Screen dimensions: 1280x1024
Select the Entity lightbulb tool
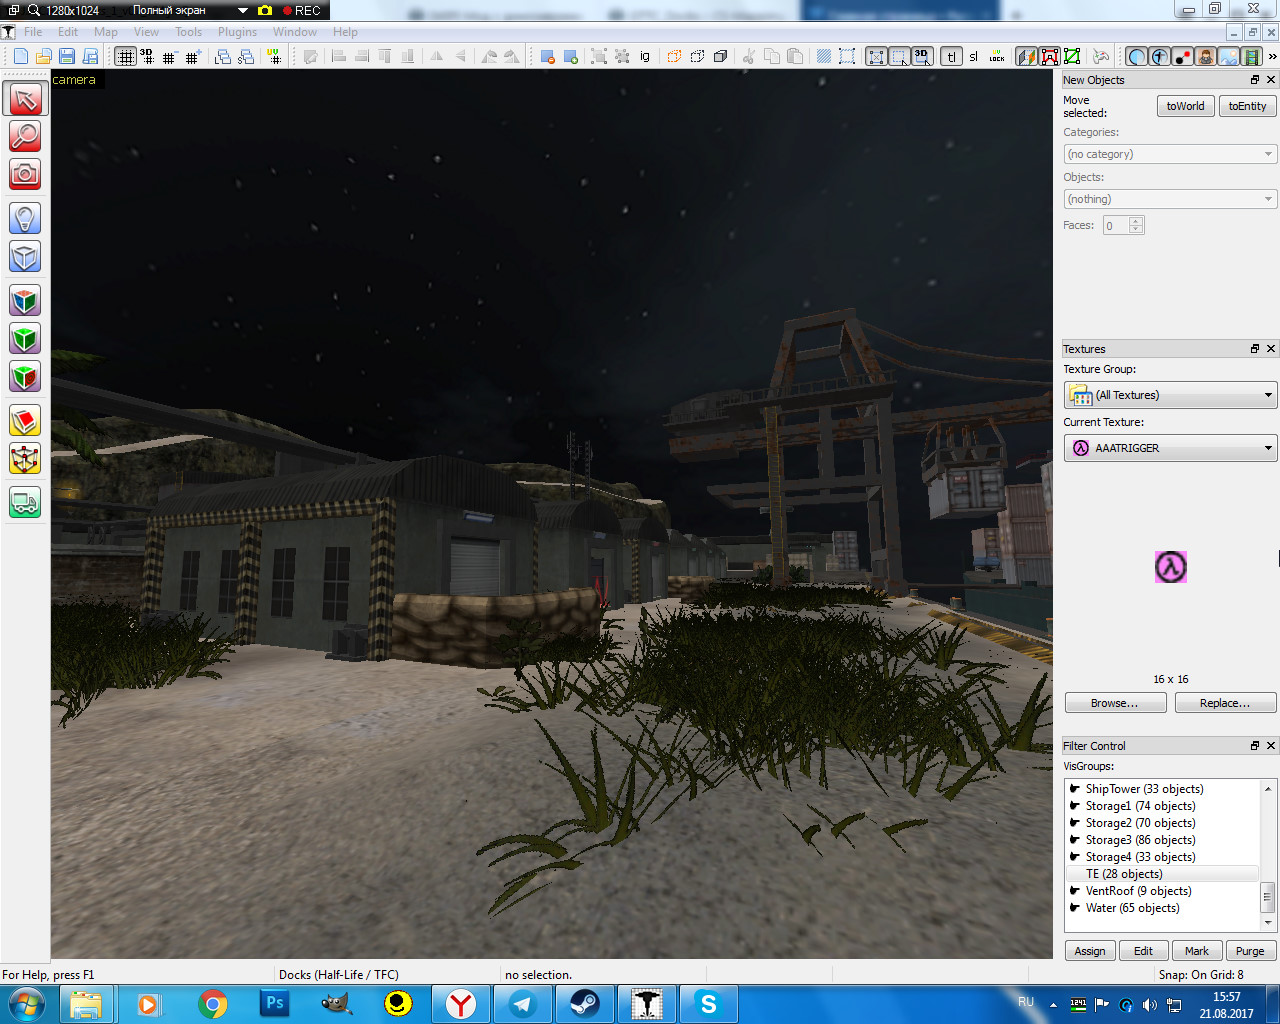click(x=25, y=217)
